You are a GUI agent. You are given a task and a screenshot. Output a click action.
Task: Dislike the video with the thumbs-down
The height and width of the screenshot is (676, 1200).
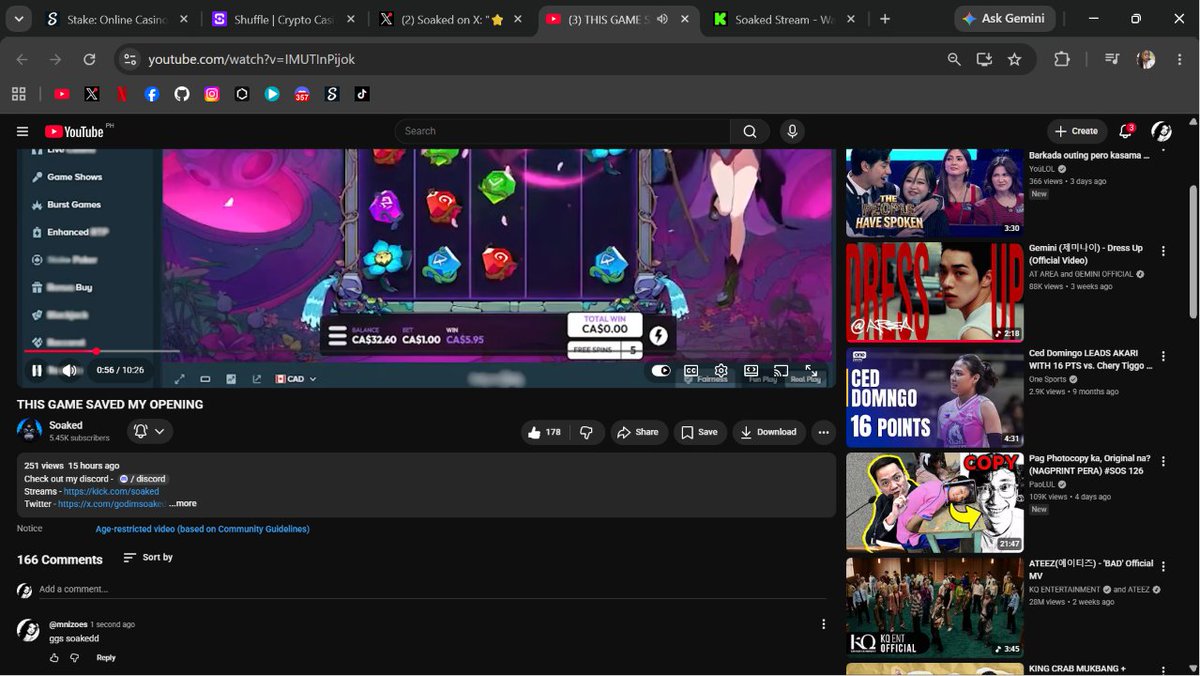coord(587,432)
